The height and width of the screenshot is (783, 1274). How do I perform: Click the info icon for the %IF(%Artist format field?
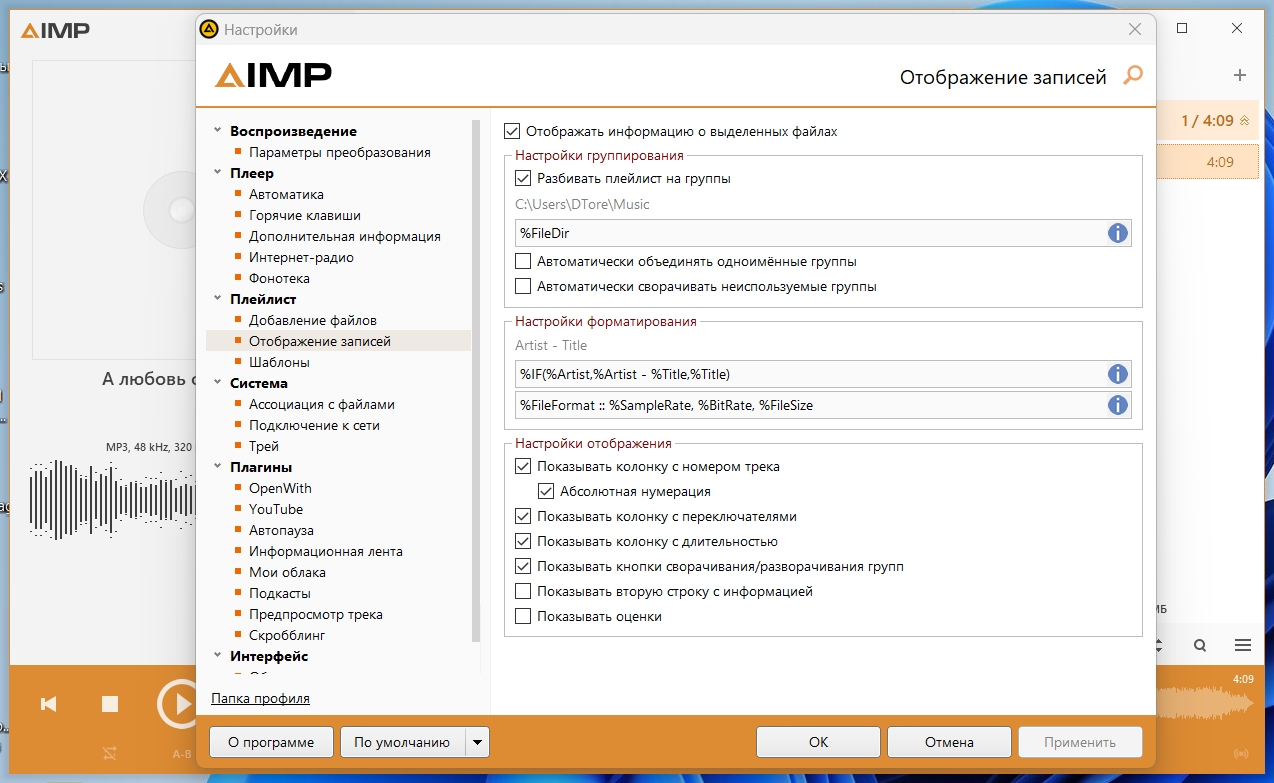tap(1118, 374)
